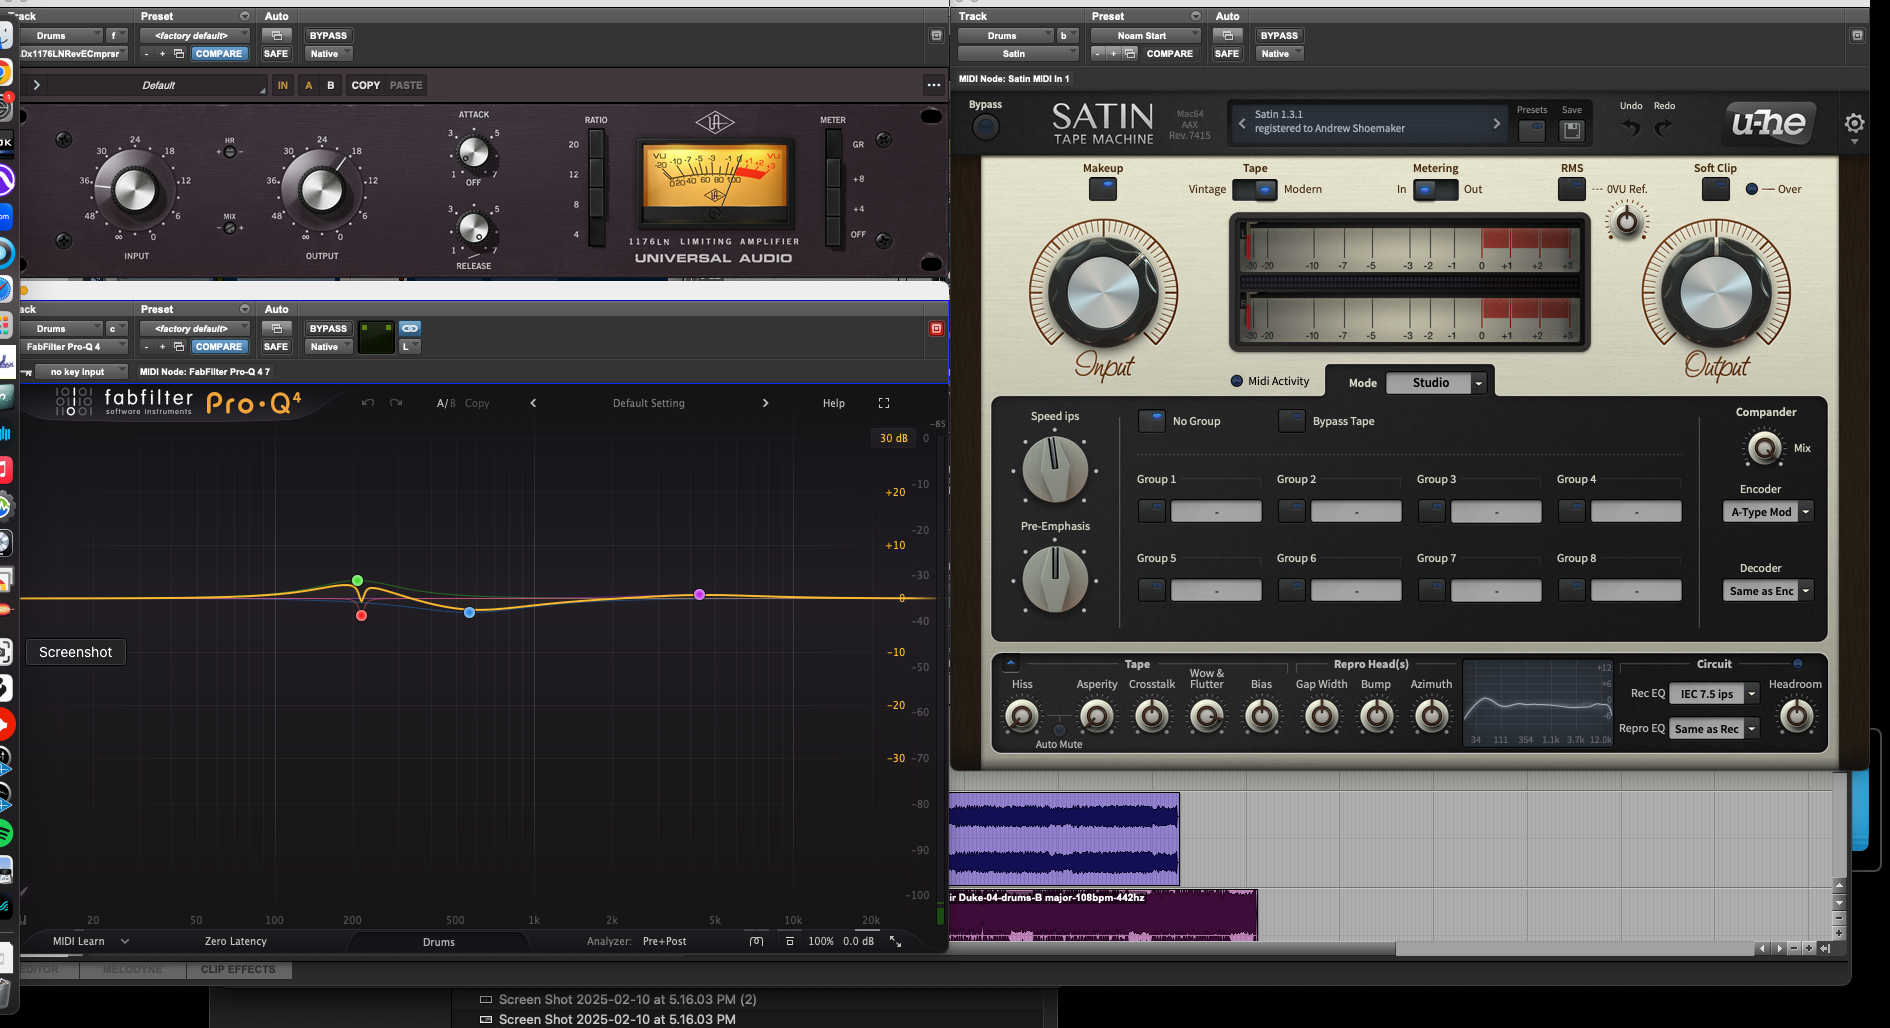Enable the No Group toggle

(x=1152, y=421)
